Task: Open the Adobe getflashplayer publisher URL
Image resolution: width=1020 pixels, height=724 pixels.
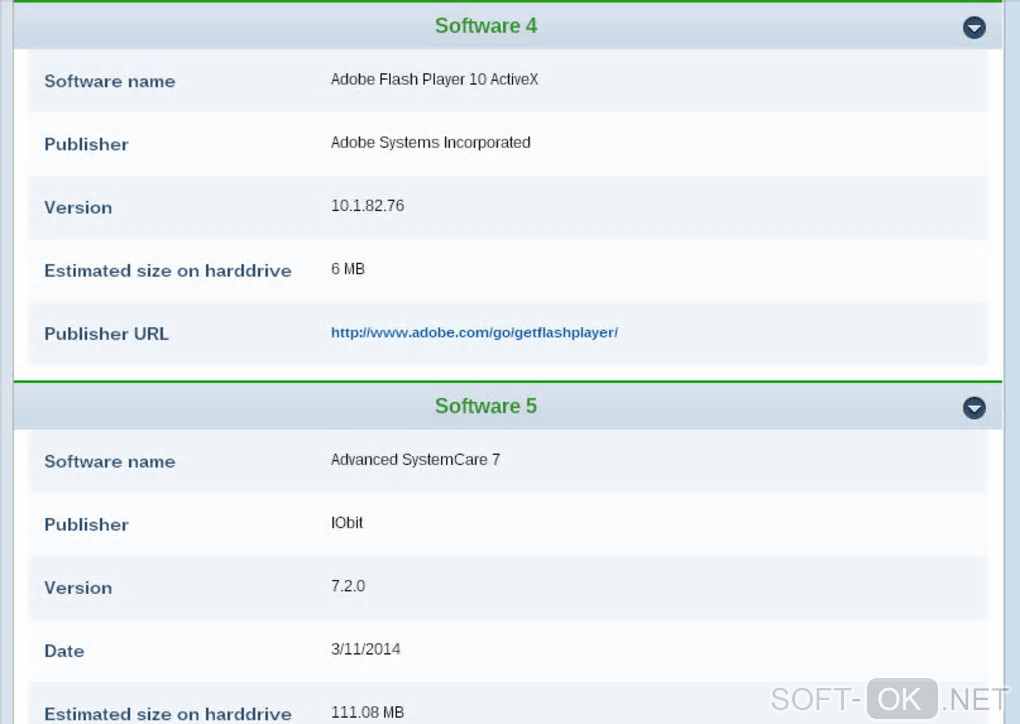Action: pos(474,333)
